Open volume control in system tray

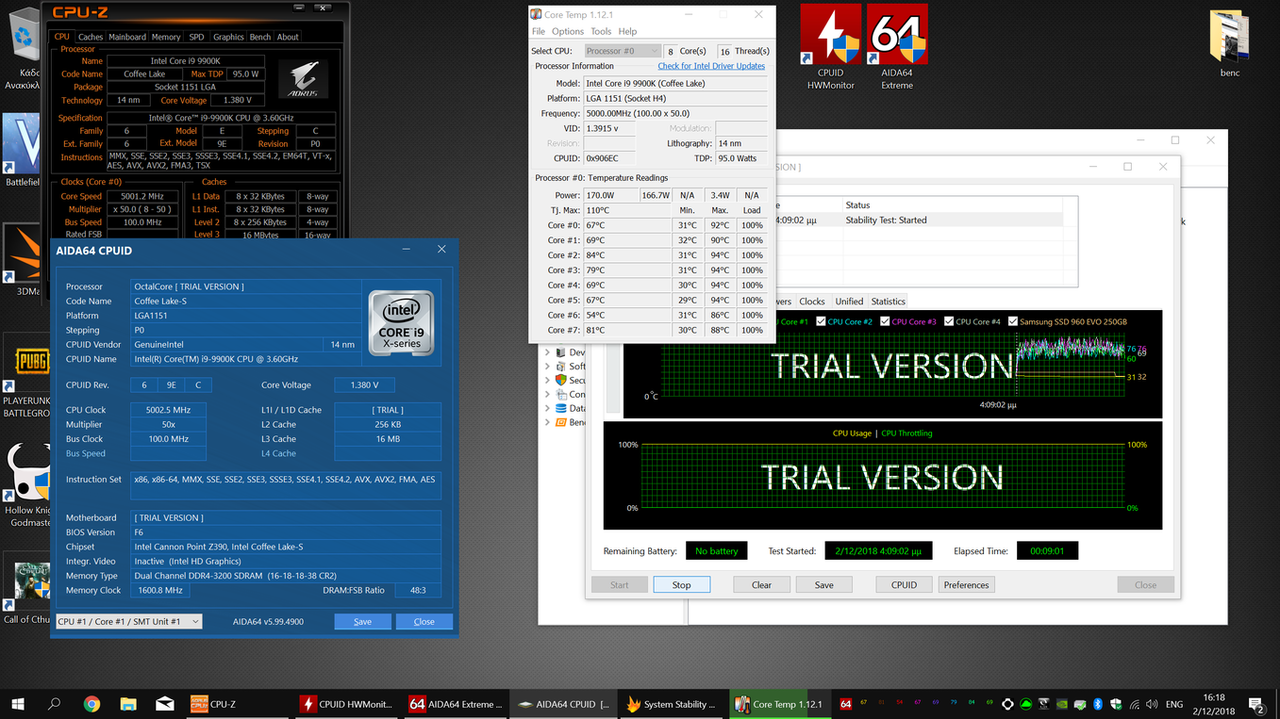pos(1150,704)
